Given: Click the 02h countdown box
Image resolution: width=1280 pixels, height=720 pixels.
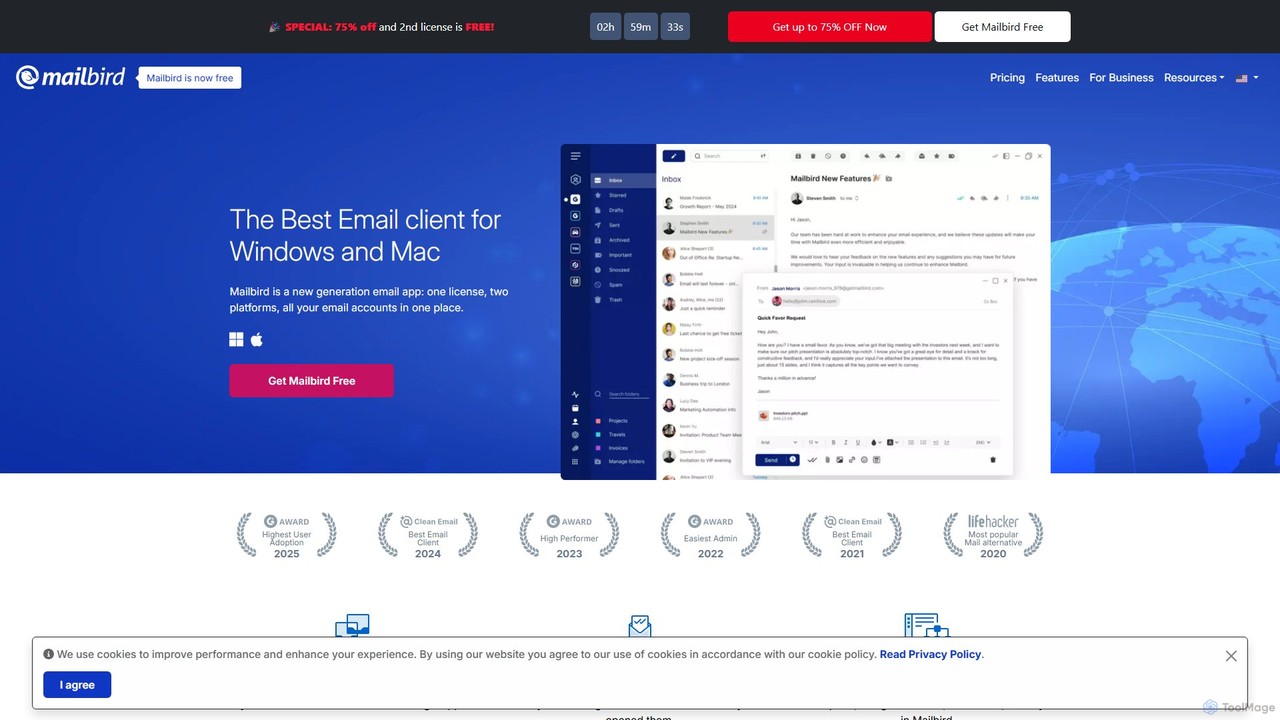Looking at the screenshot, I should [605, 27].
